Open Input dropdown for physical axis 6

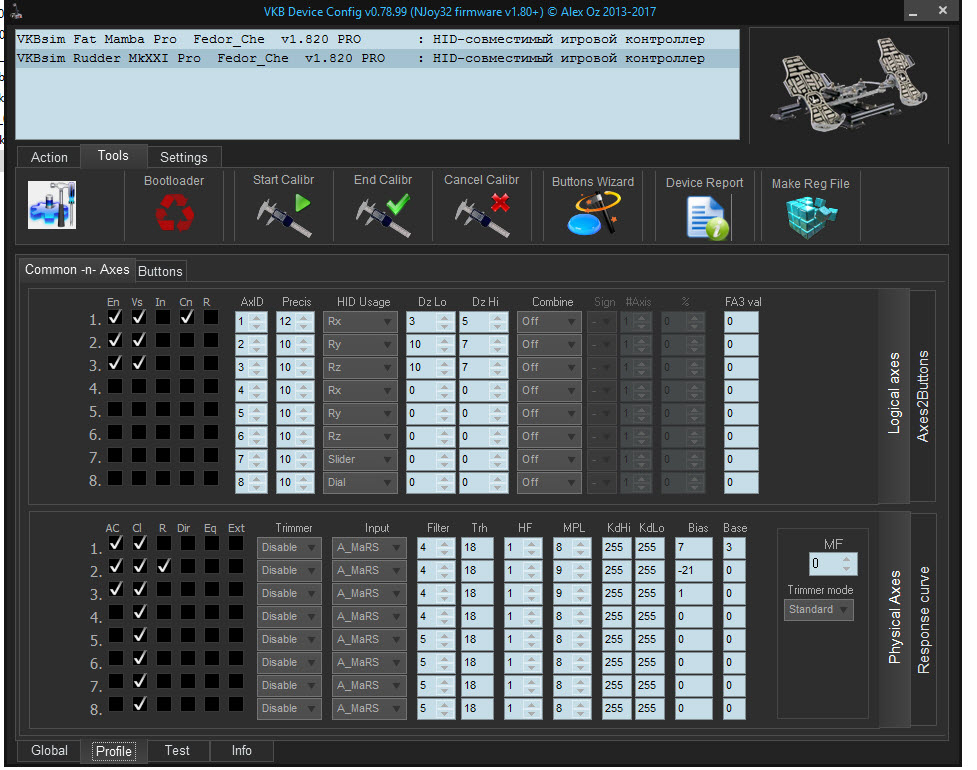(x=369, y=663)
